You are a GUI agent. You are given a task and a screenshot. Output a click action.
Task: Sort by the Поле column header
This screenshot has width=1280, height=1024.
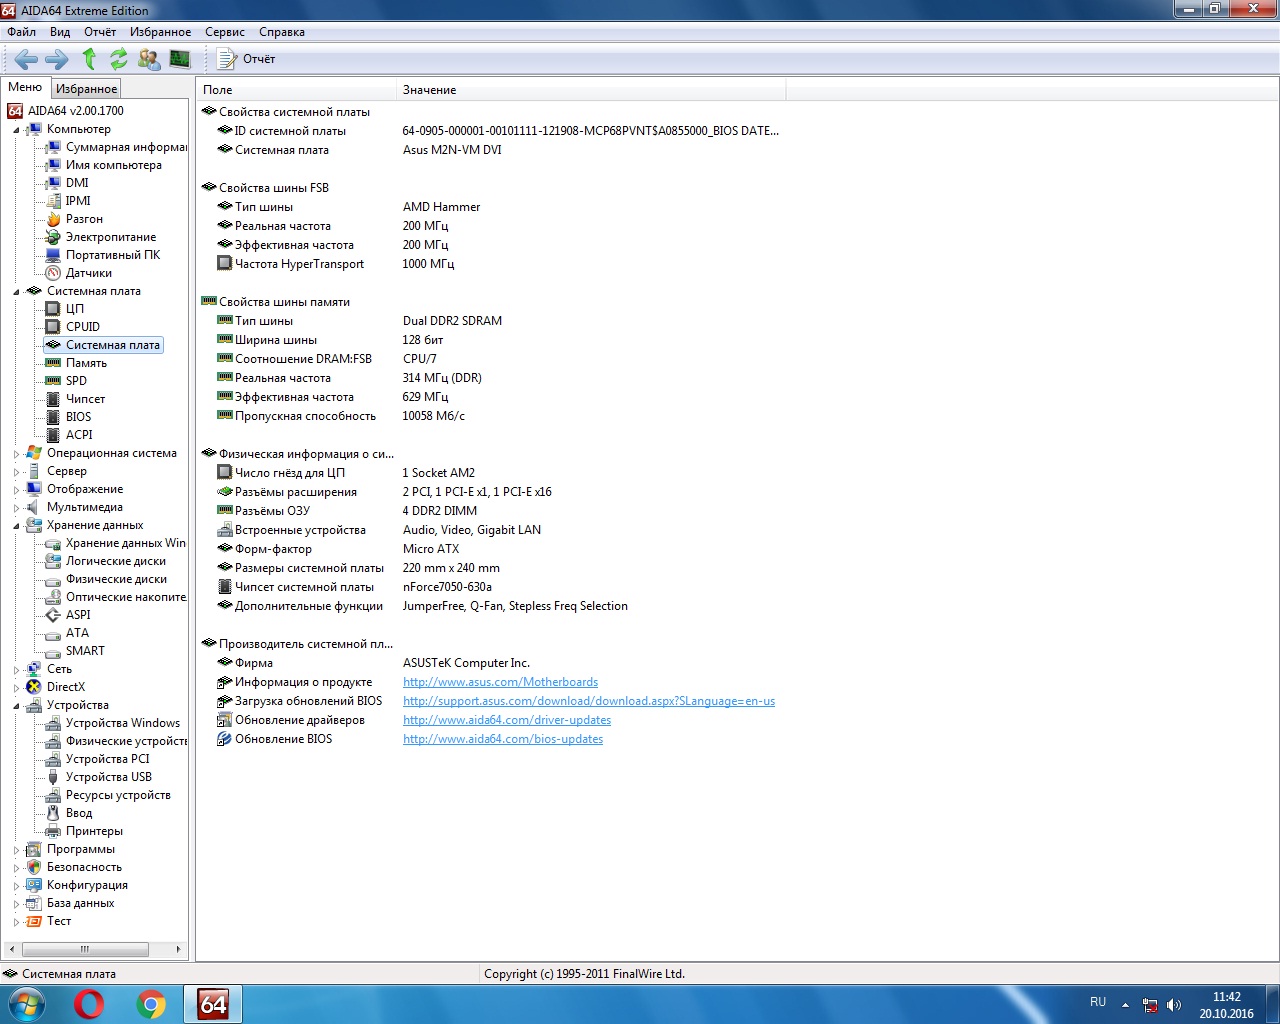coord(296,90)
